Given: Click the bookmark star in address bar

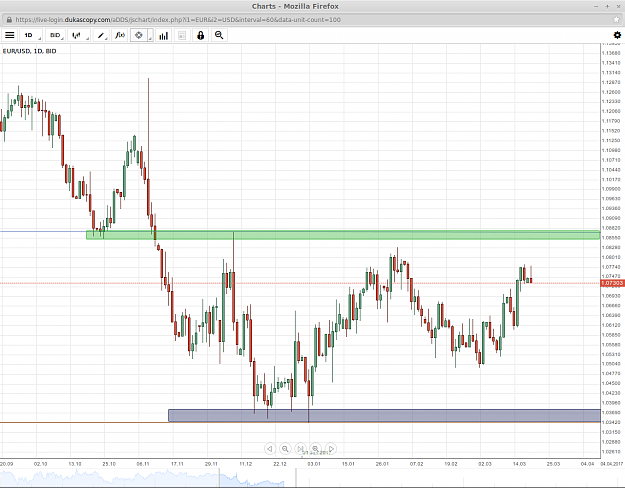Looking at the screenshot, I should (616, 20).
